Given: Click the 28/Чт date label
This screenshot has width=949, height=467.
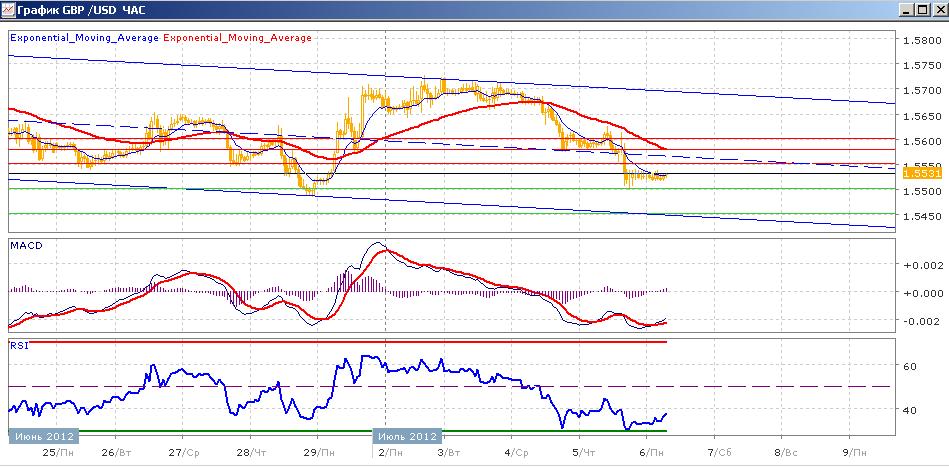Looking at the screenshot, I should point(251,452).
